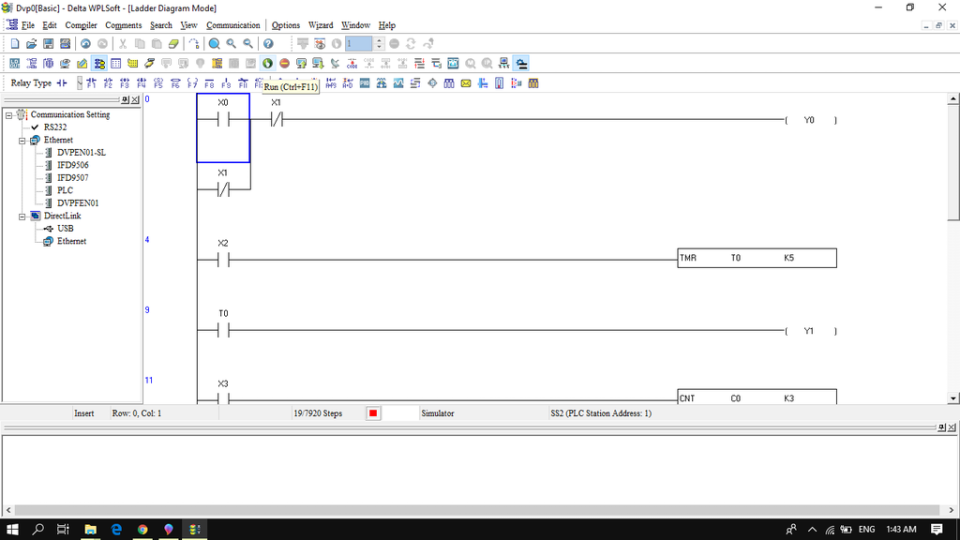Select IFD9507 device in tree
960x540 pixels.
tap(73, 178)
